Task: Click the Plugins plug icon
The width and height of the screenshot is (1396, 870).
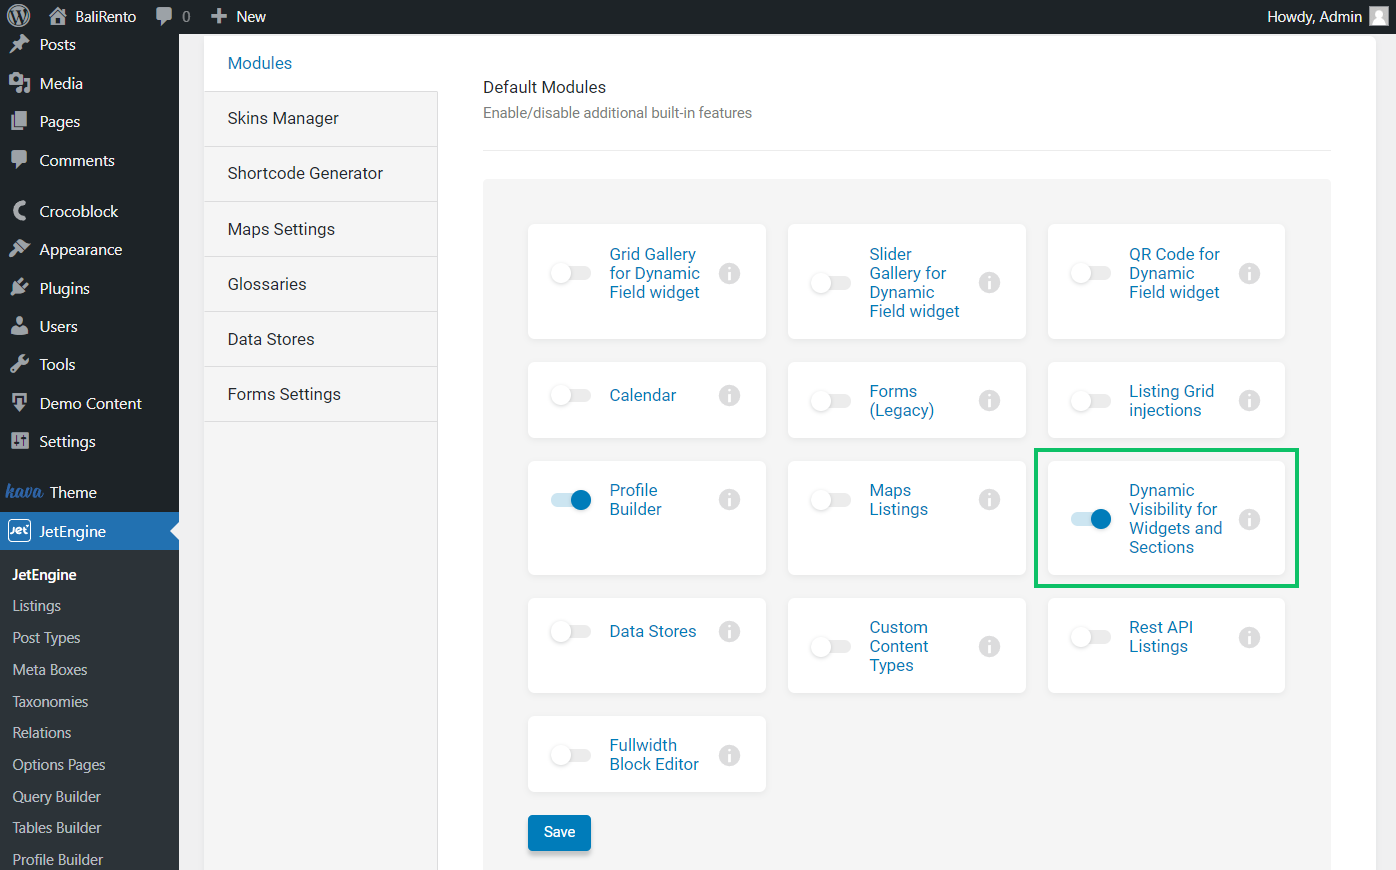Action: [19, 288]
